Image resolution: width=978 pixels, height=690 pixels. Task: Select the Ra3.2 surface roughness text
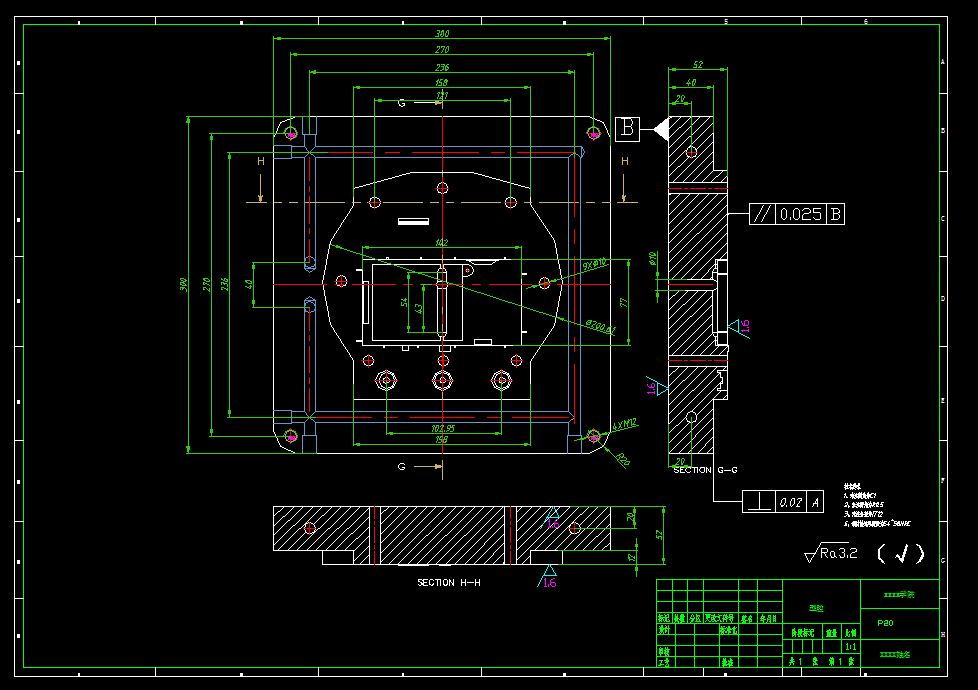tap(838, 553)
